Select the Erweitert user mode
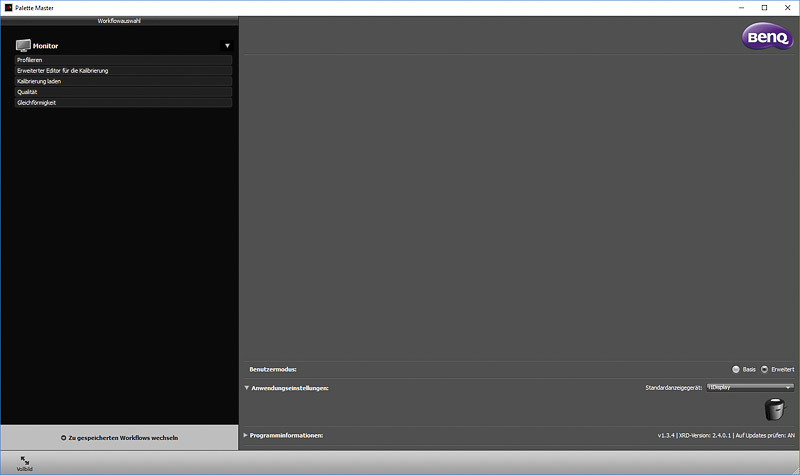 (x=765, y=369)
